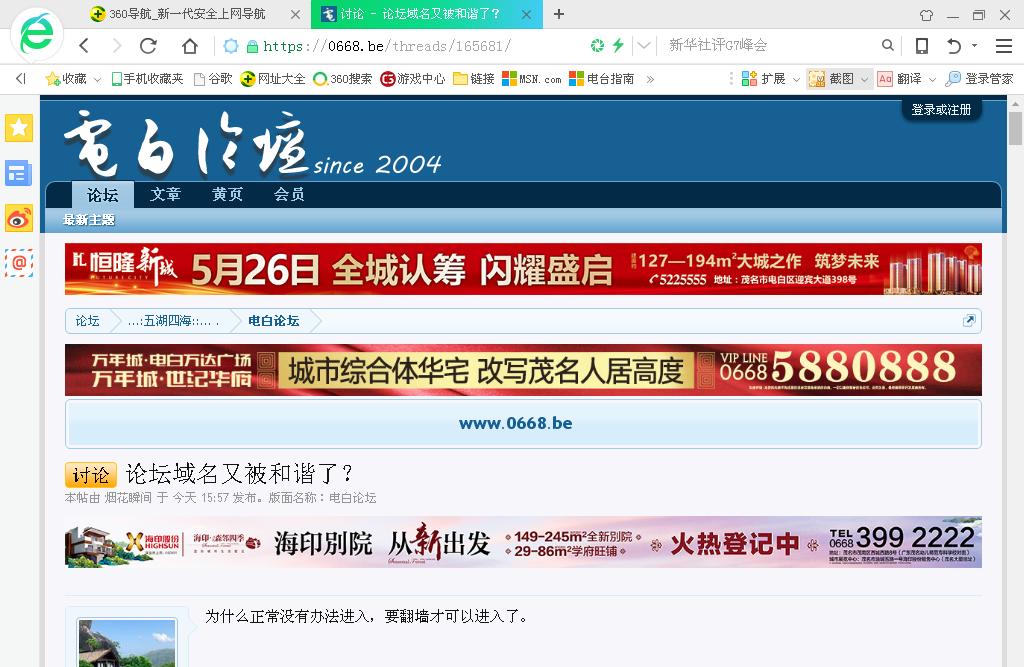Click the browser refresh icon
Viewport: 1024px width, 667px height.
148,46
